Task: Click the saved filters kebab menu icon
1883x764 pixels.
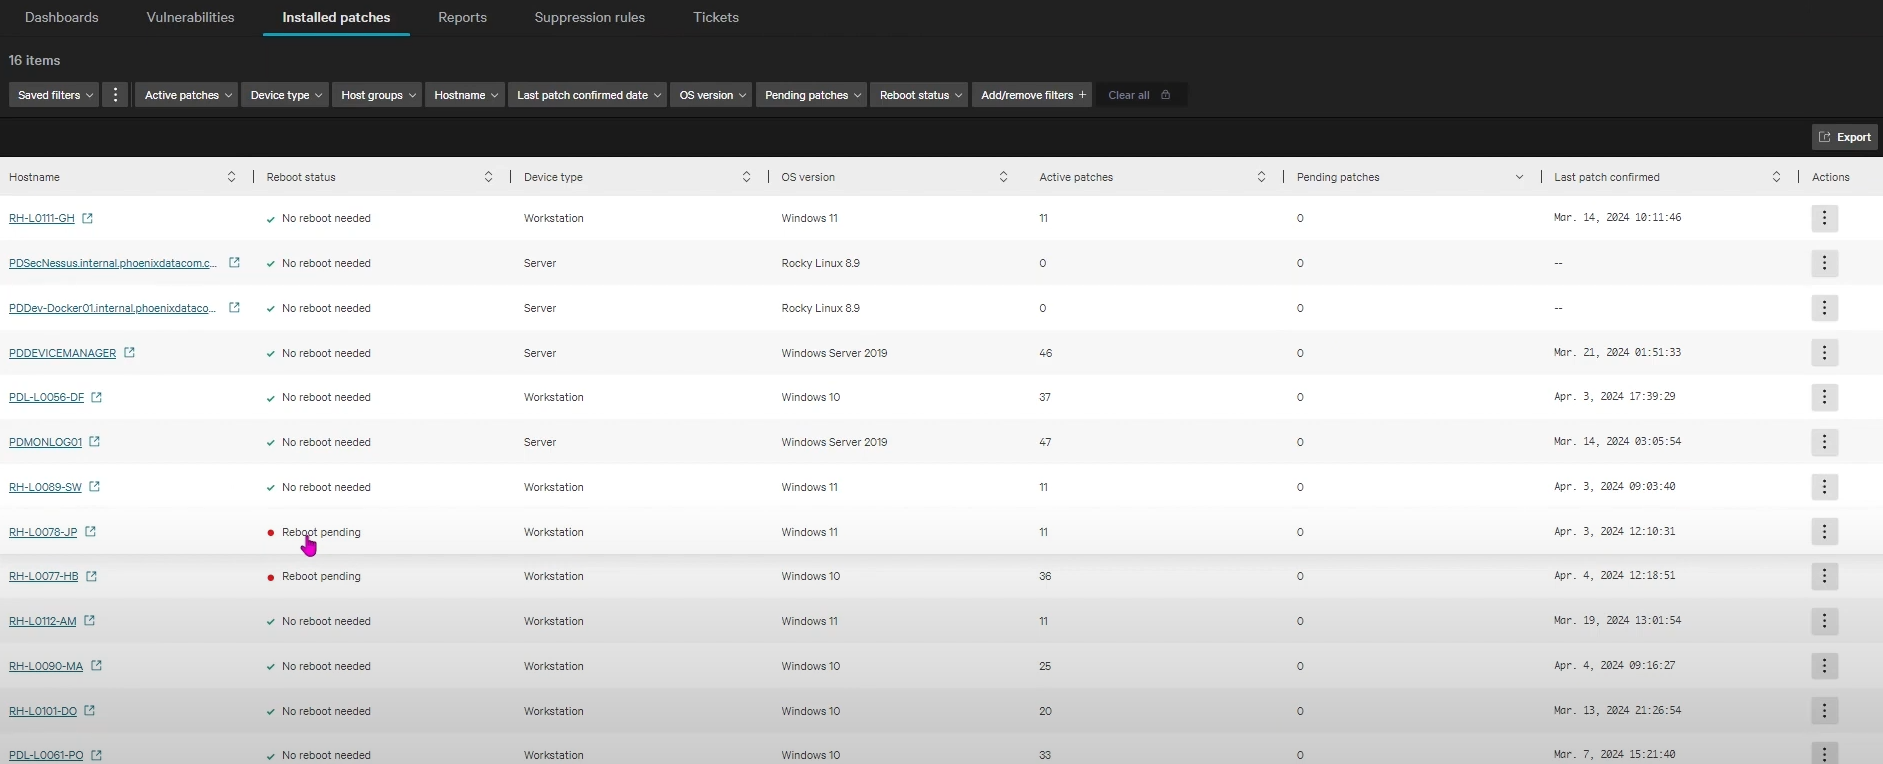Action: pyautogui.click(x=115, y=95)
